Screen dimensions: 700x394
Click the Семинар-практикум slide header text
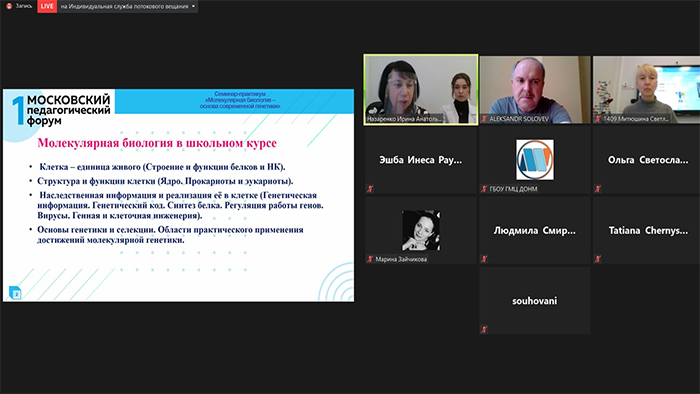(240, 100)
